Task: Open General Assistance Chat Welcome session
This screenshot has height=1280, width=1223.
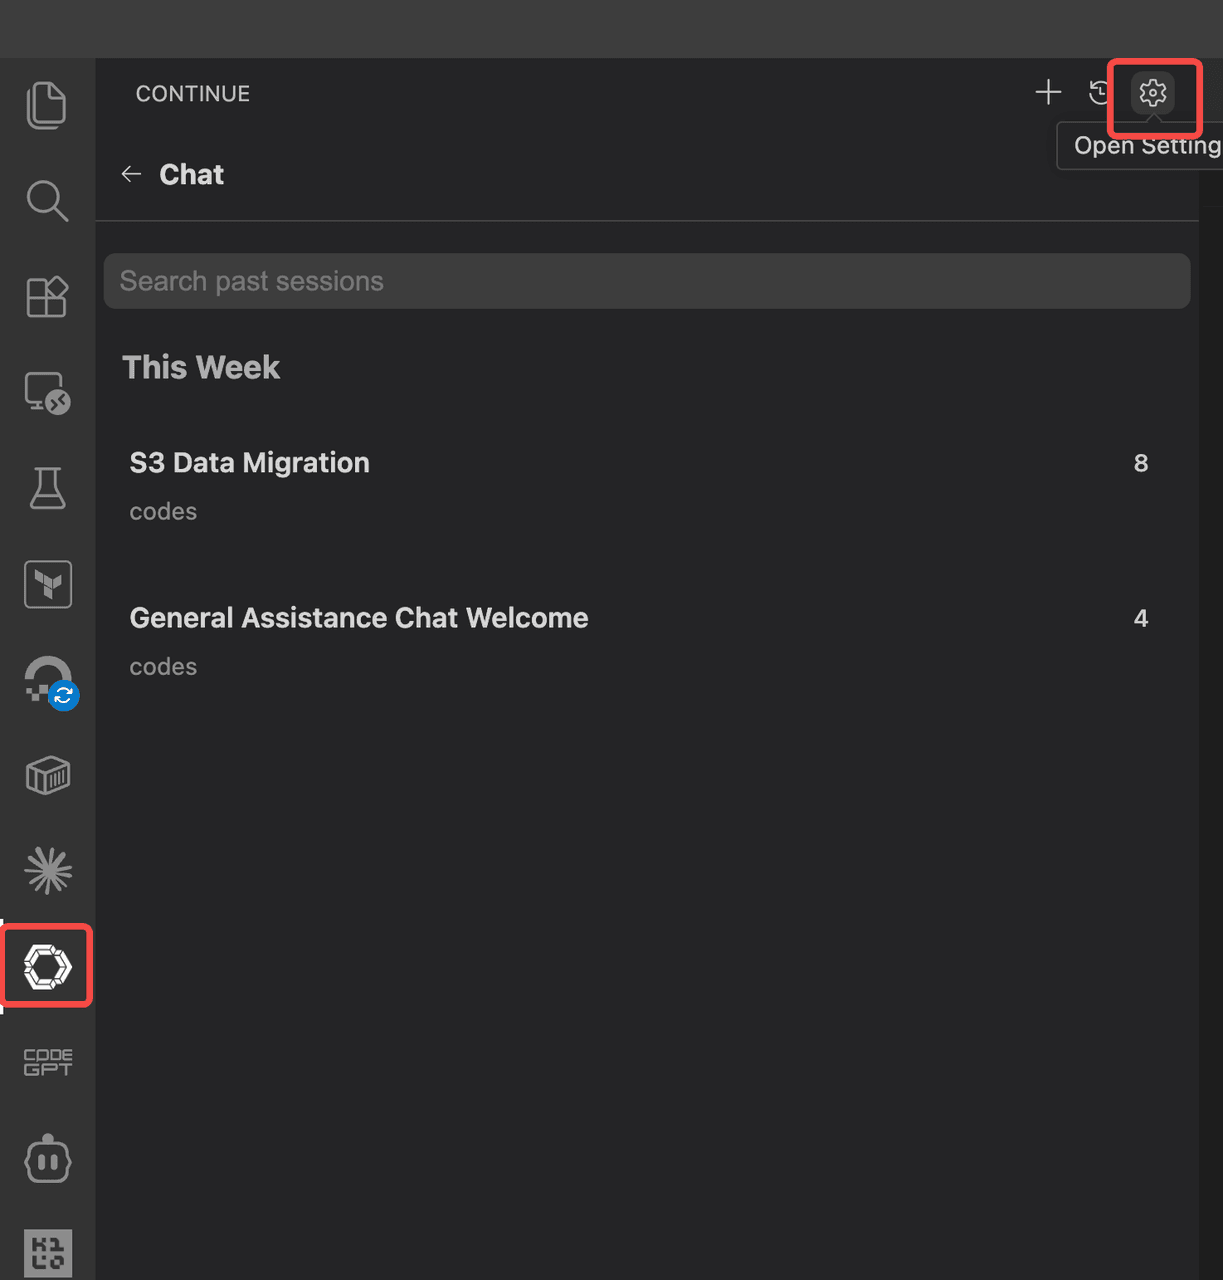Action: click(359, 618)
